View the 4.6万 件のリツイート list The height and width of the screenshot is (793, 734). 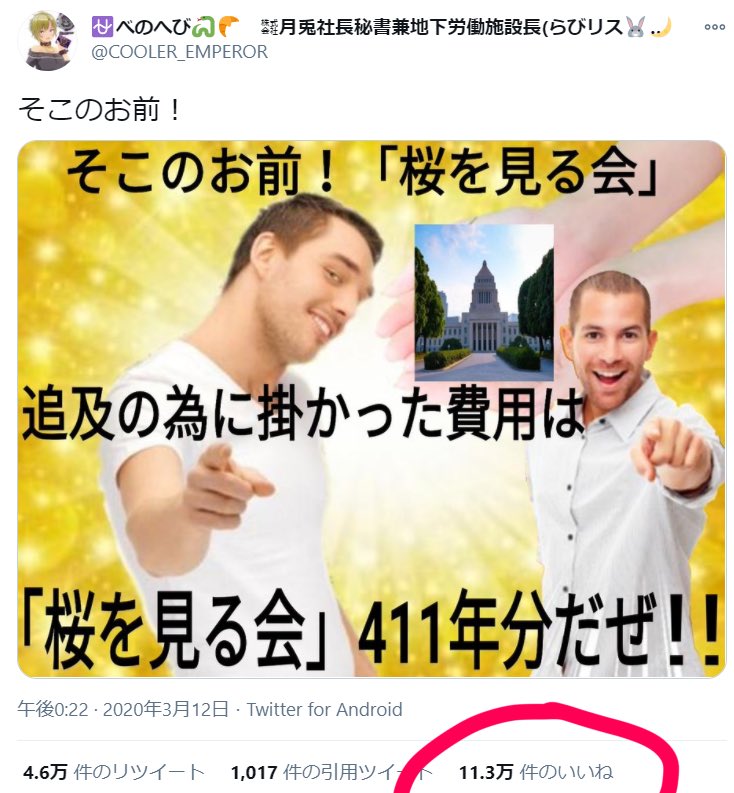[x=113, y=772]
